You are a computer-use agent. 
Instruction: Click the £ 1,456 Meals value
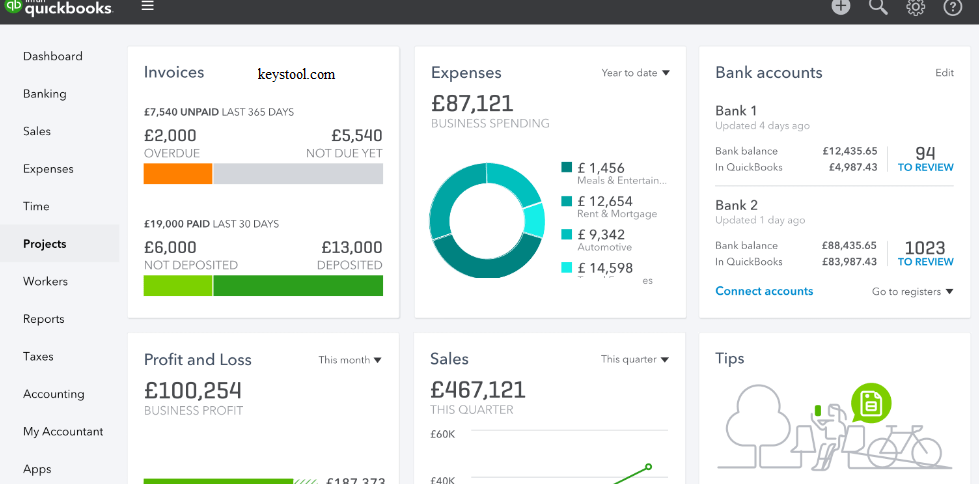(x=601, y=168)
